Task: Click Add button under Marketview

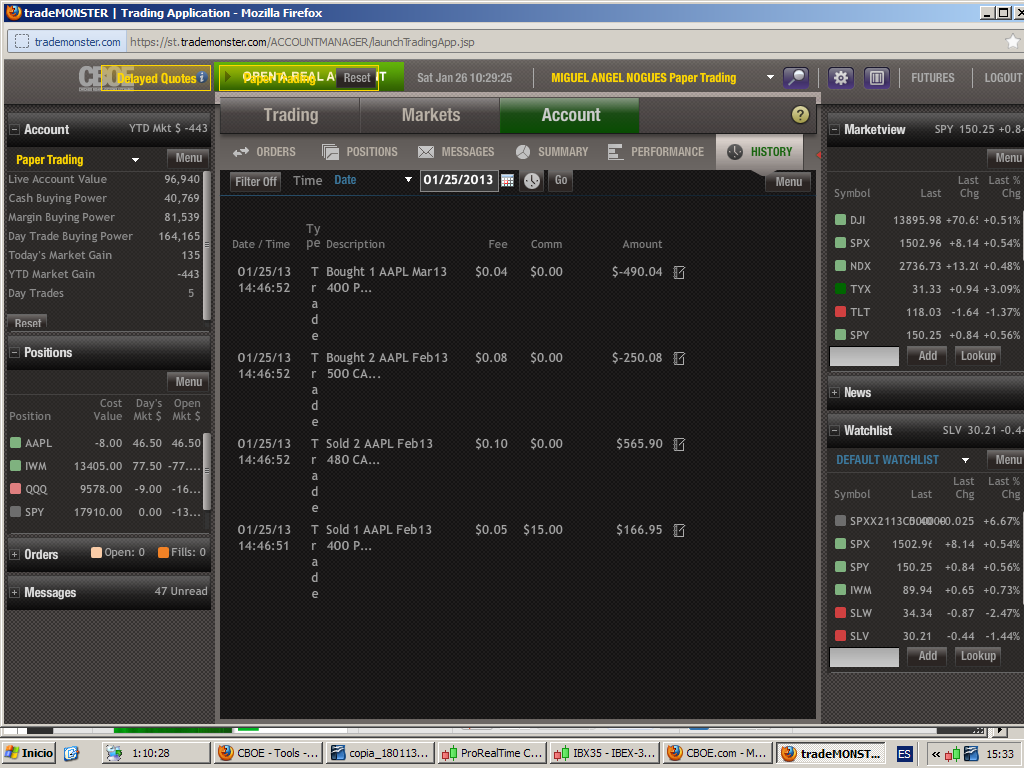Action: [x=927, y=356]
